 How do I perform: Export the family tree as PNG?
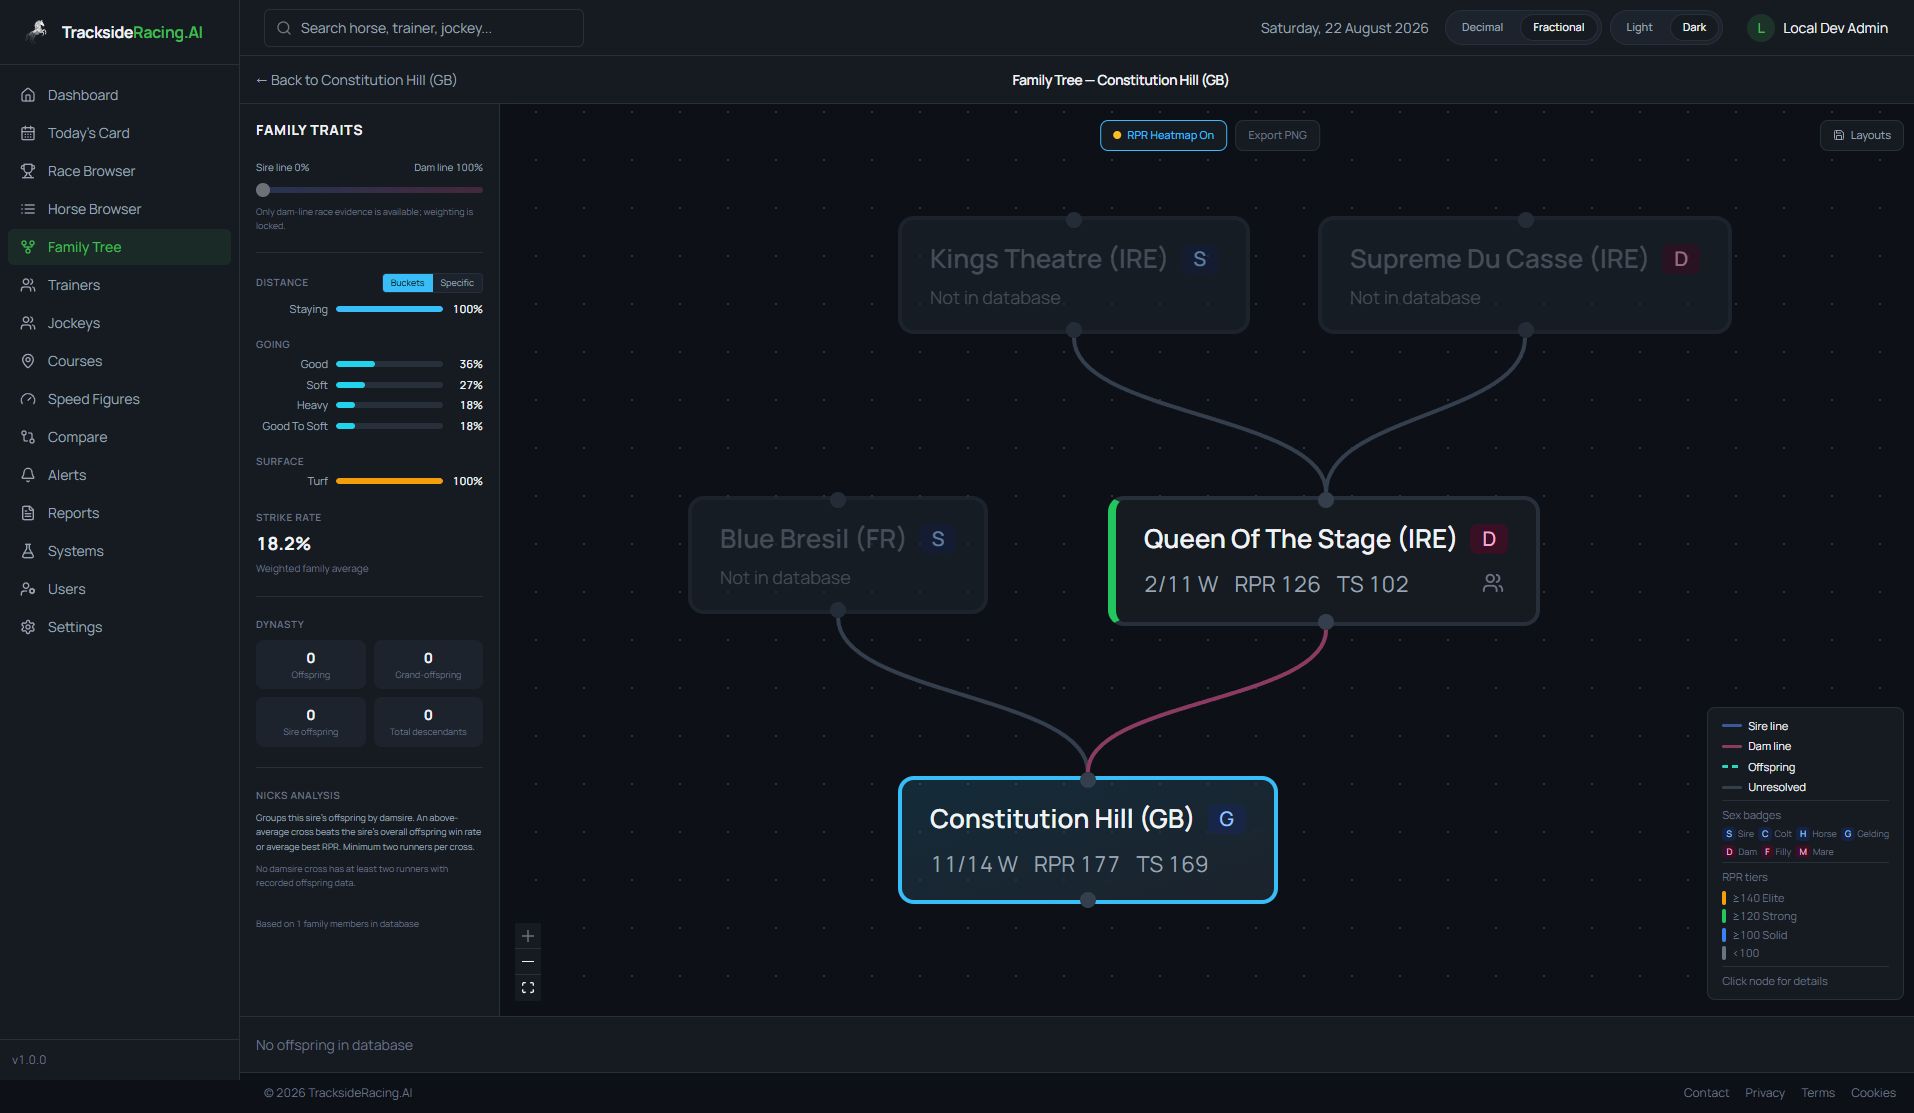coord(1277,136)
